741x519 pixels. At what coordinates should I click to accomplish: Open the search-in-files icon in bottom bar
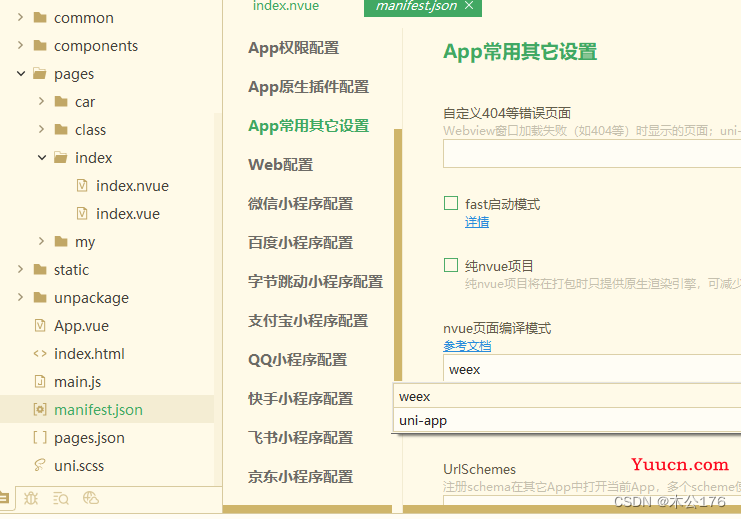click(x=61, y=498)
